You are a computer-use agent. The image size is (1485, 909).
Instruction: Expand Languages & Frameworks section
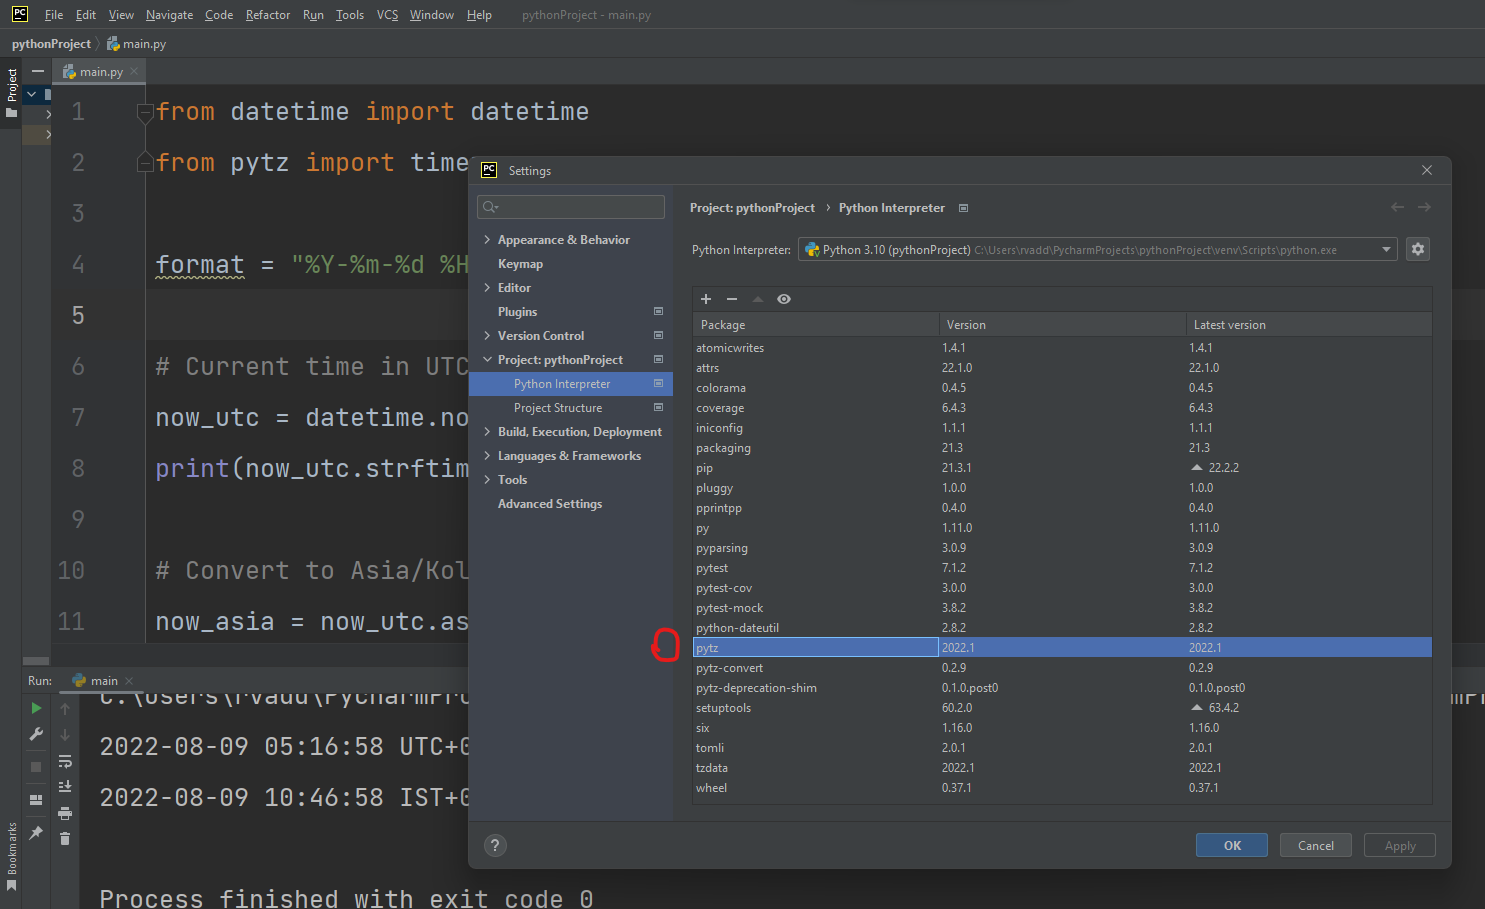pyautogui.click(x=487, y=456)
